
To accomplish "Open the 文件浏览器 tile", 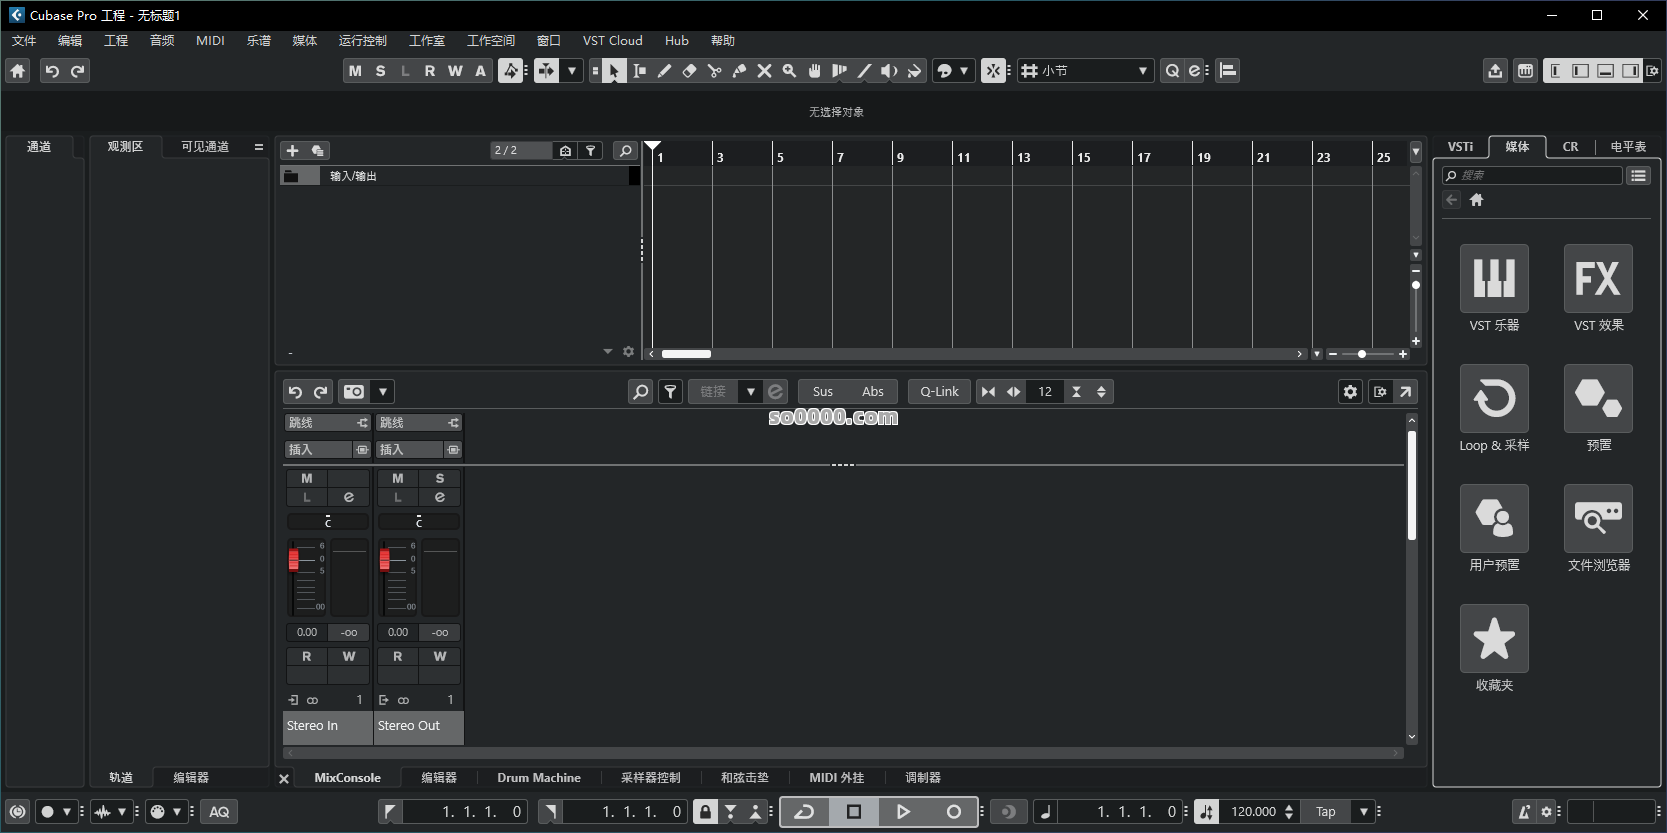I will point(1598,519).
